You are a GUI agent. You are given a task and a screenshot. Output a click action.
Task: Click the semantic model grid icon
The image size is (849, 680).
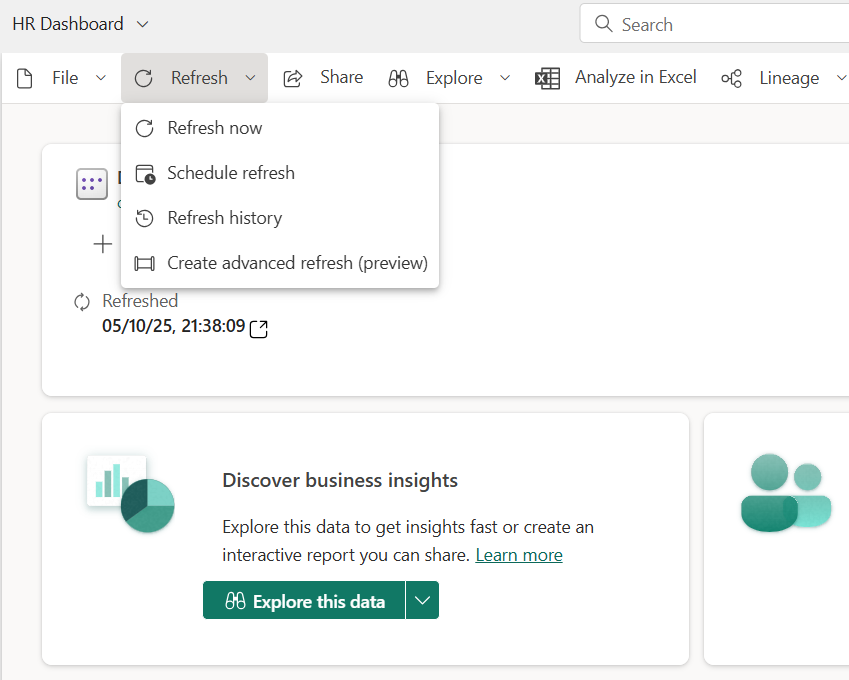pos(92,184)
